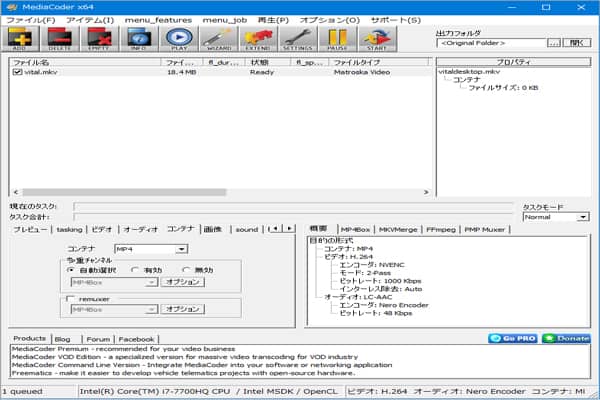Switch to the オーディオ tab

pos(140,229)
